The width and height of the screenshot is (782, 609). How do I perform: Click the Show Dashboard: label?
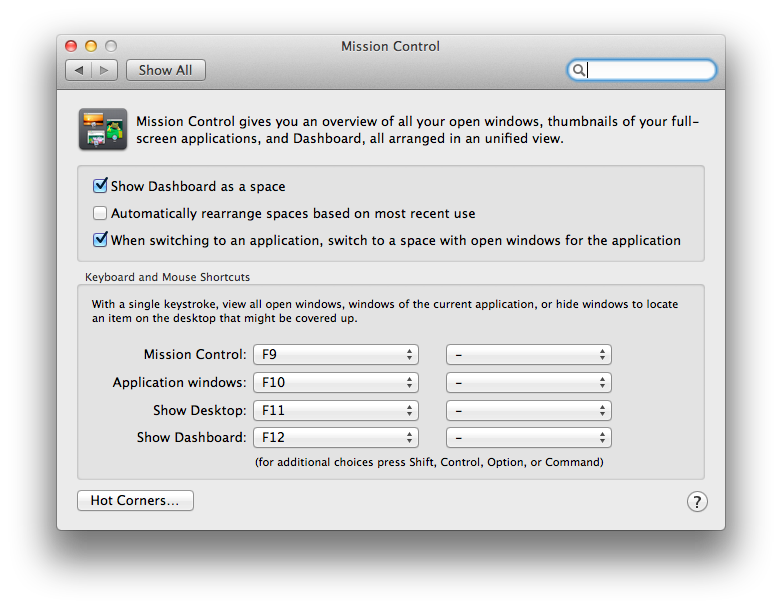coord(192,437)
